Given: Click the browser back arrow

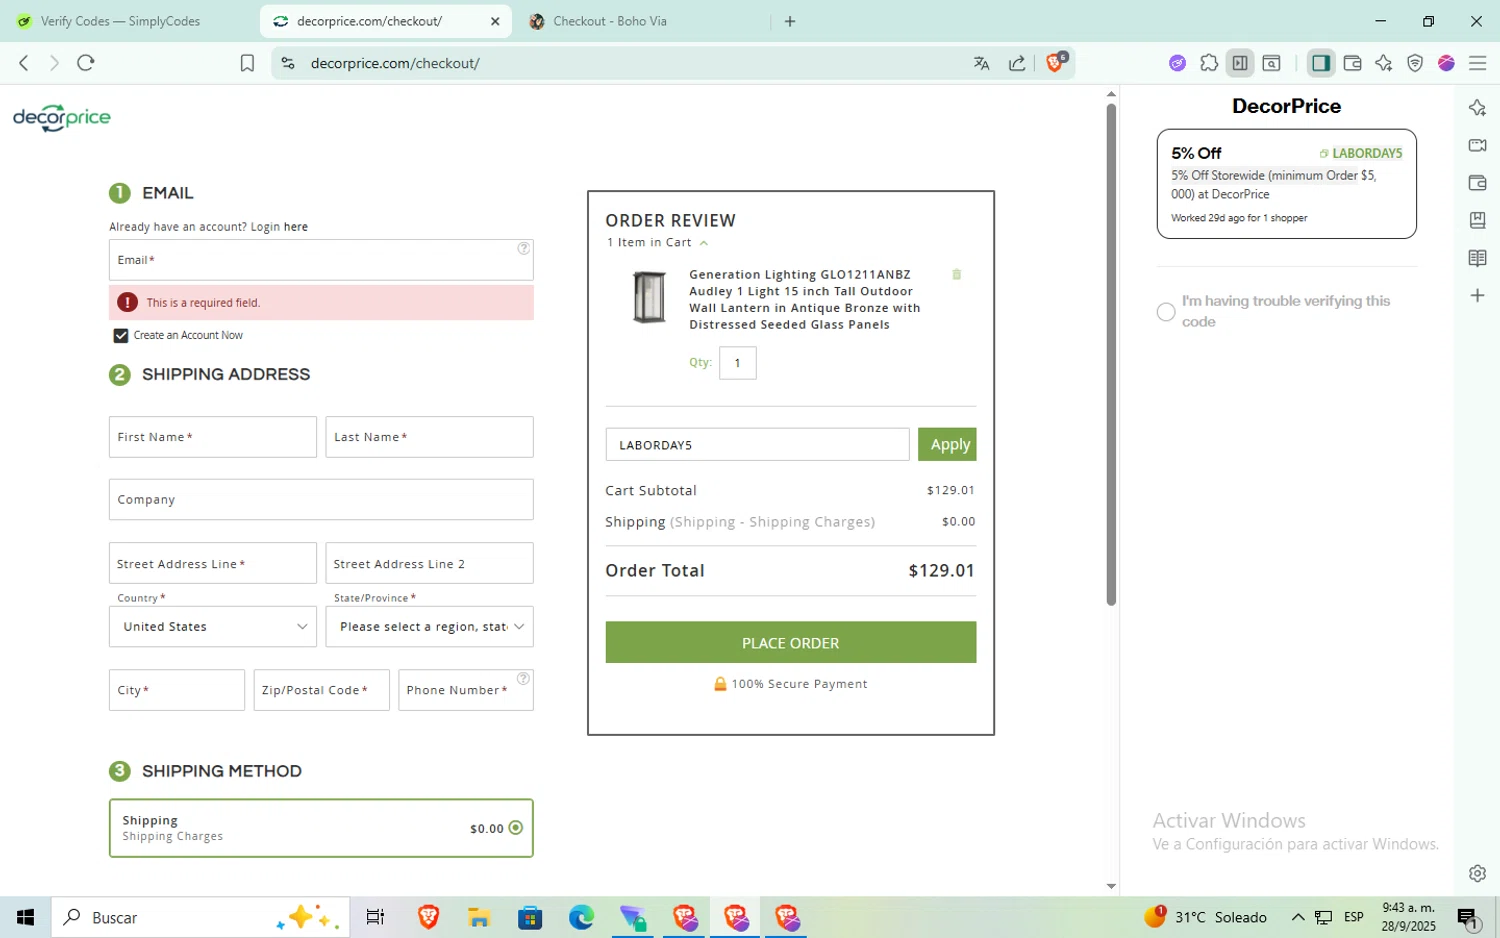Looking at the screenshot, I should coord(24,63).
